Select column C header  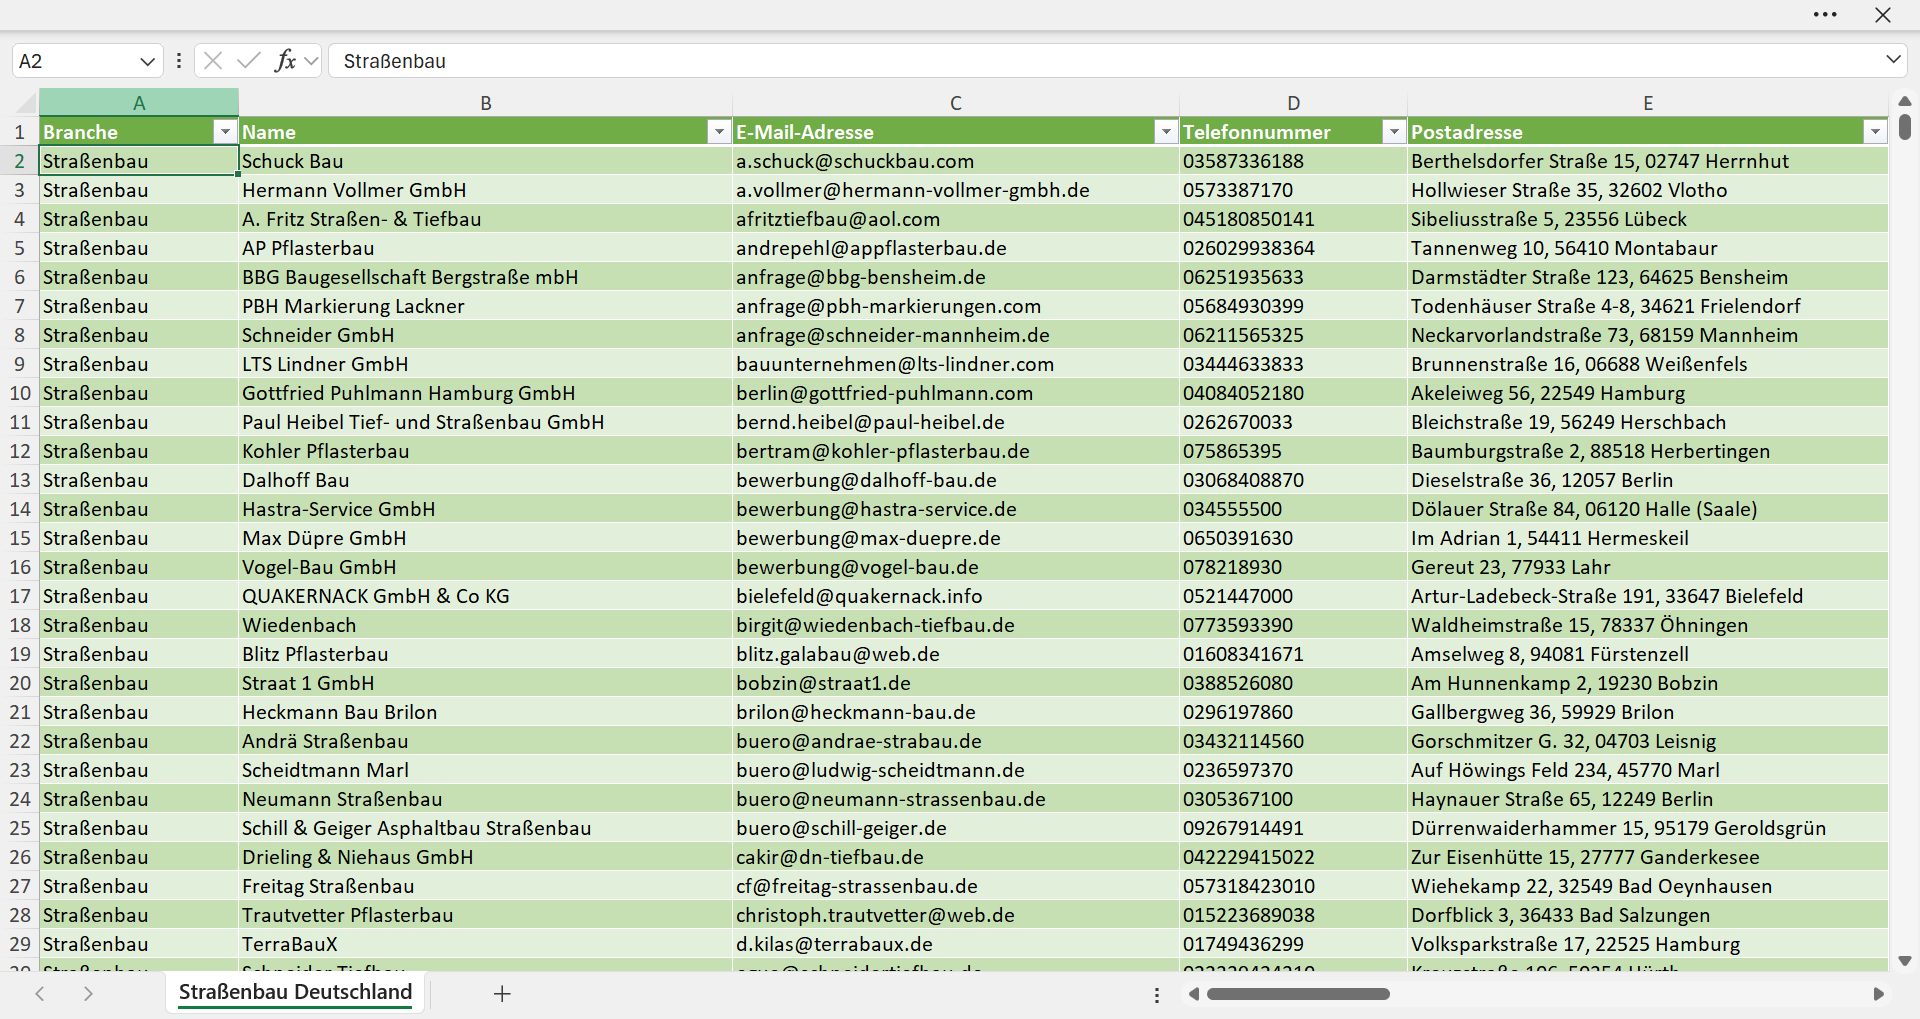[x=956, y=103]
